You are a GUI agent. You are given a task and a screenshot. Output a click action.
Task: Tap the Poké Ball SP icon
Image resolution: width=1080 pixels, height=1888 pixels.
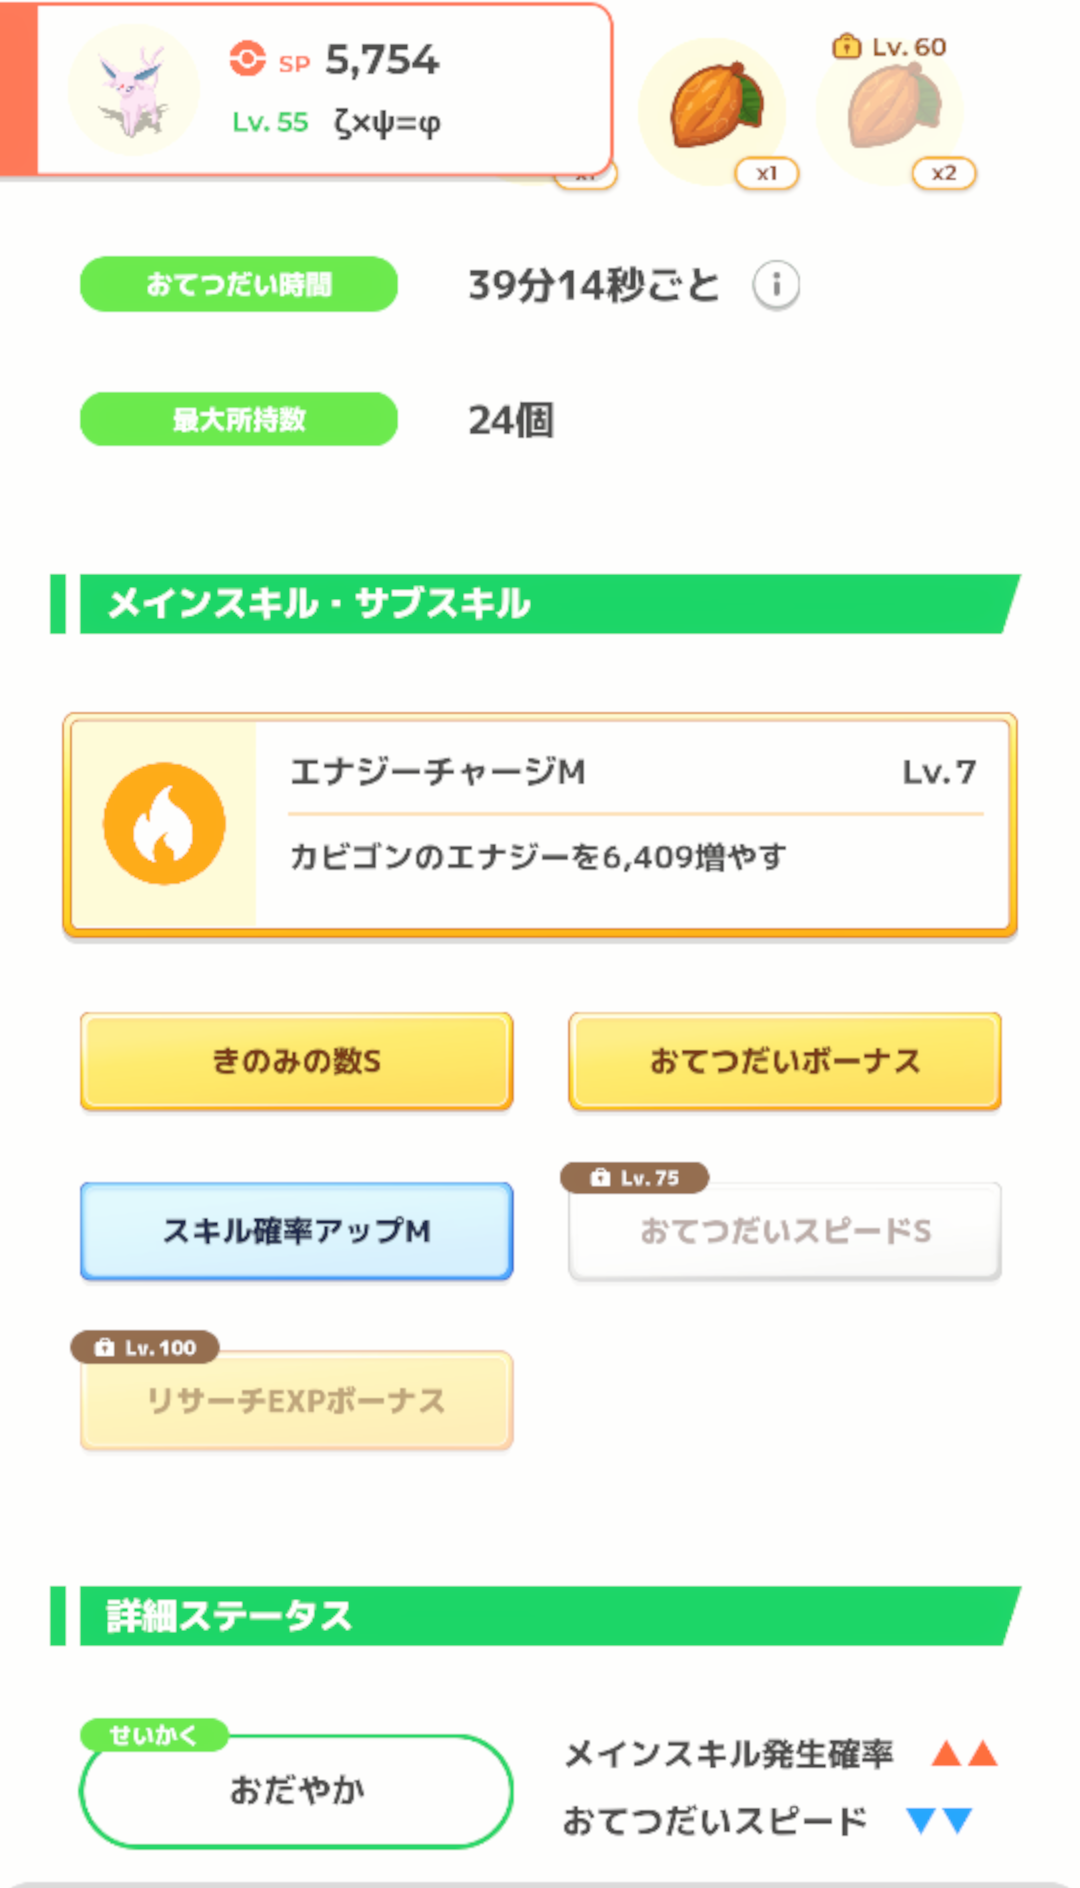pos(247,59)
